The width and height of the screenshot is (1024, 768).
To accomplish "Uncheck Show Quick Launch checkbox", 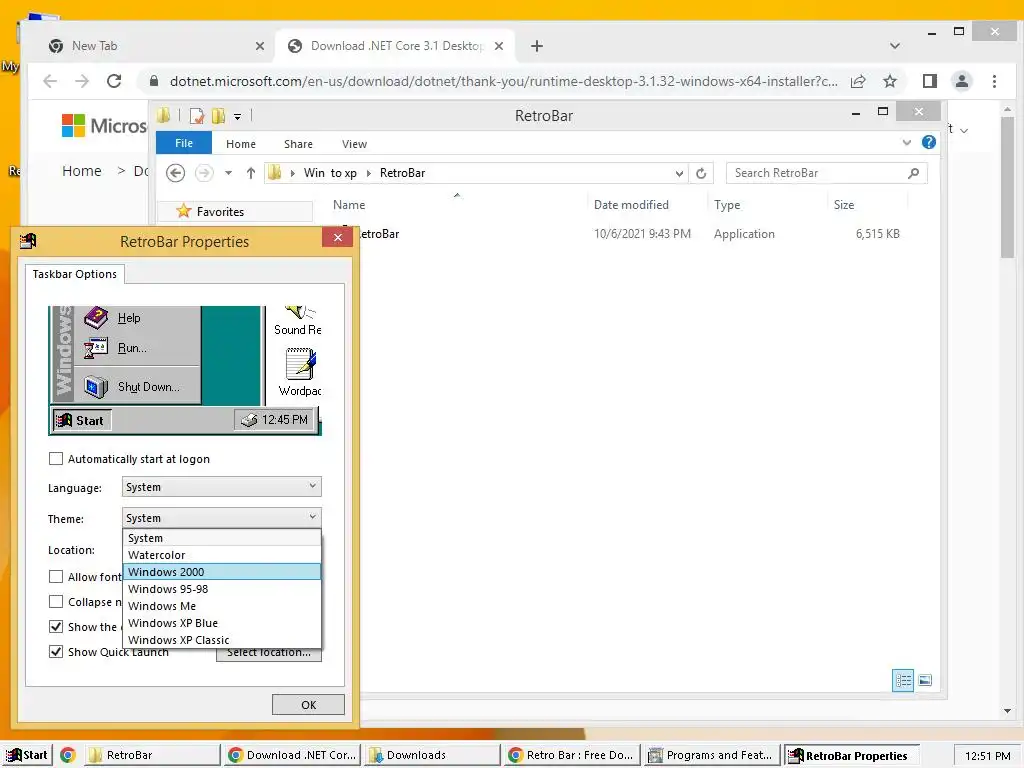I will tap(56, 652).
